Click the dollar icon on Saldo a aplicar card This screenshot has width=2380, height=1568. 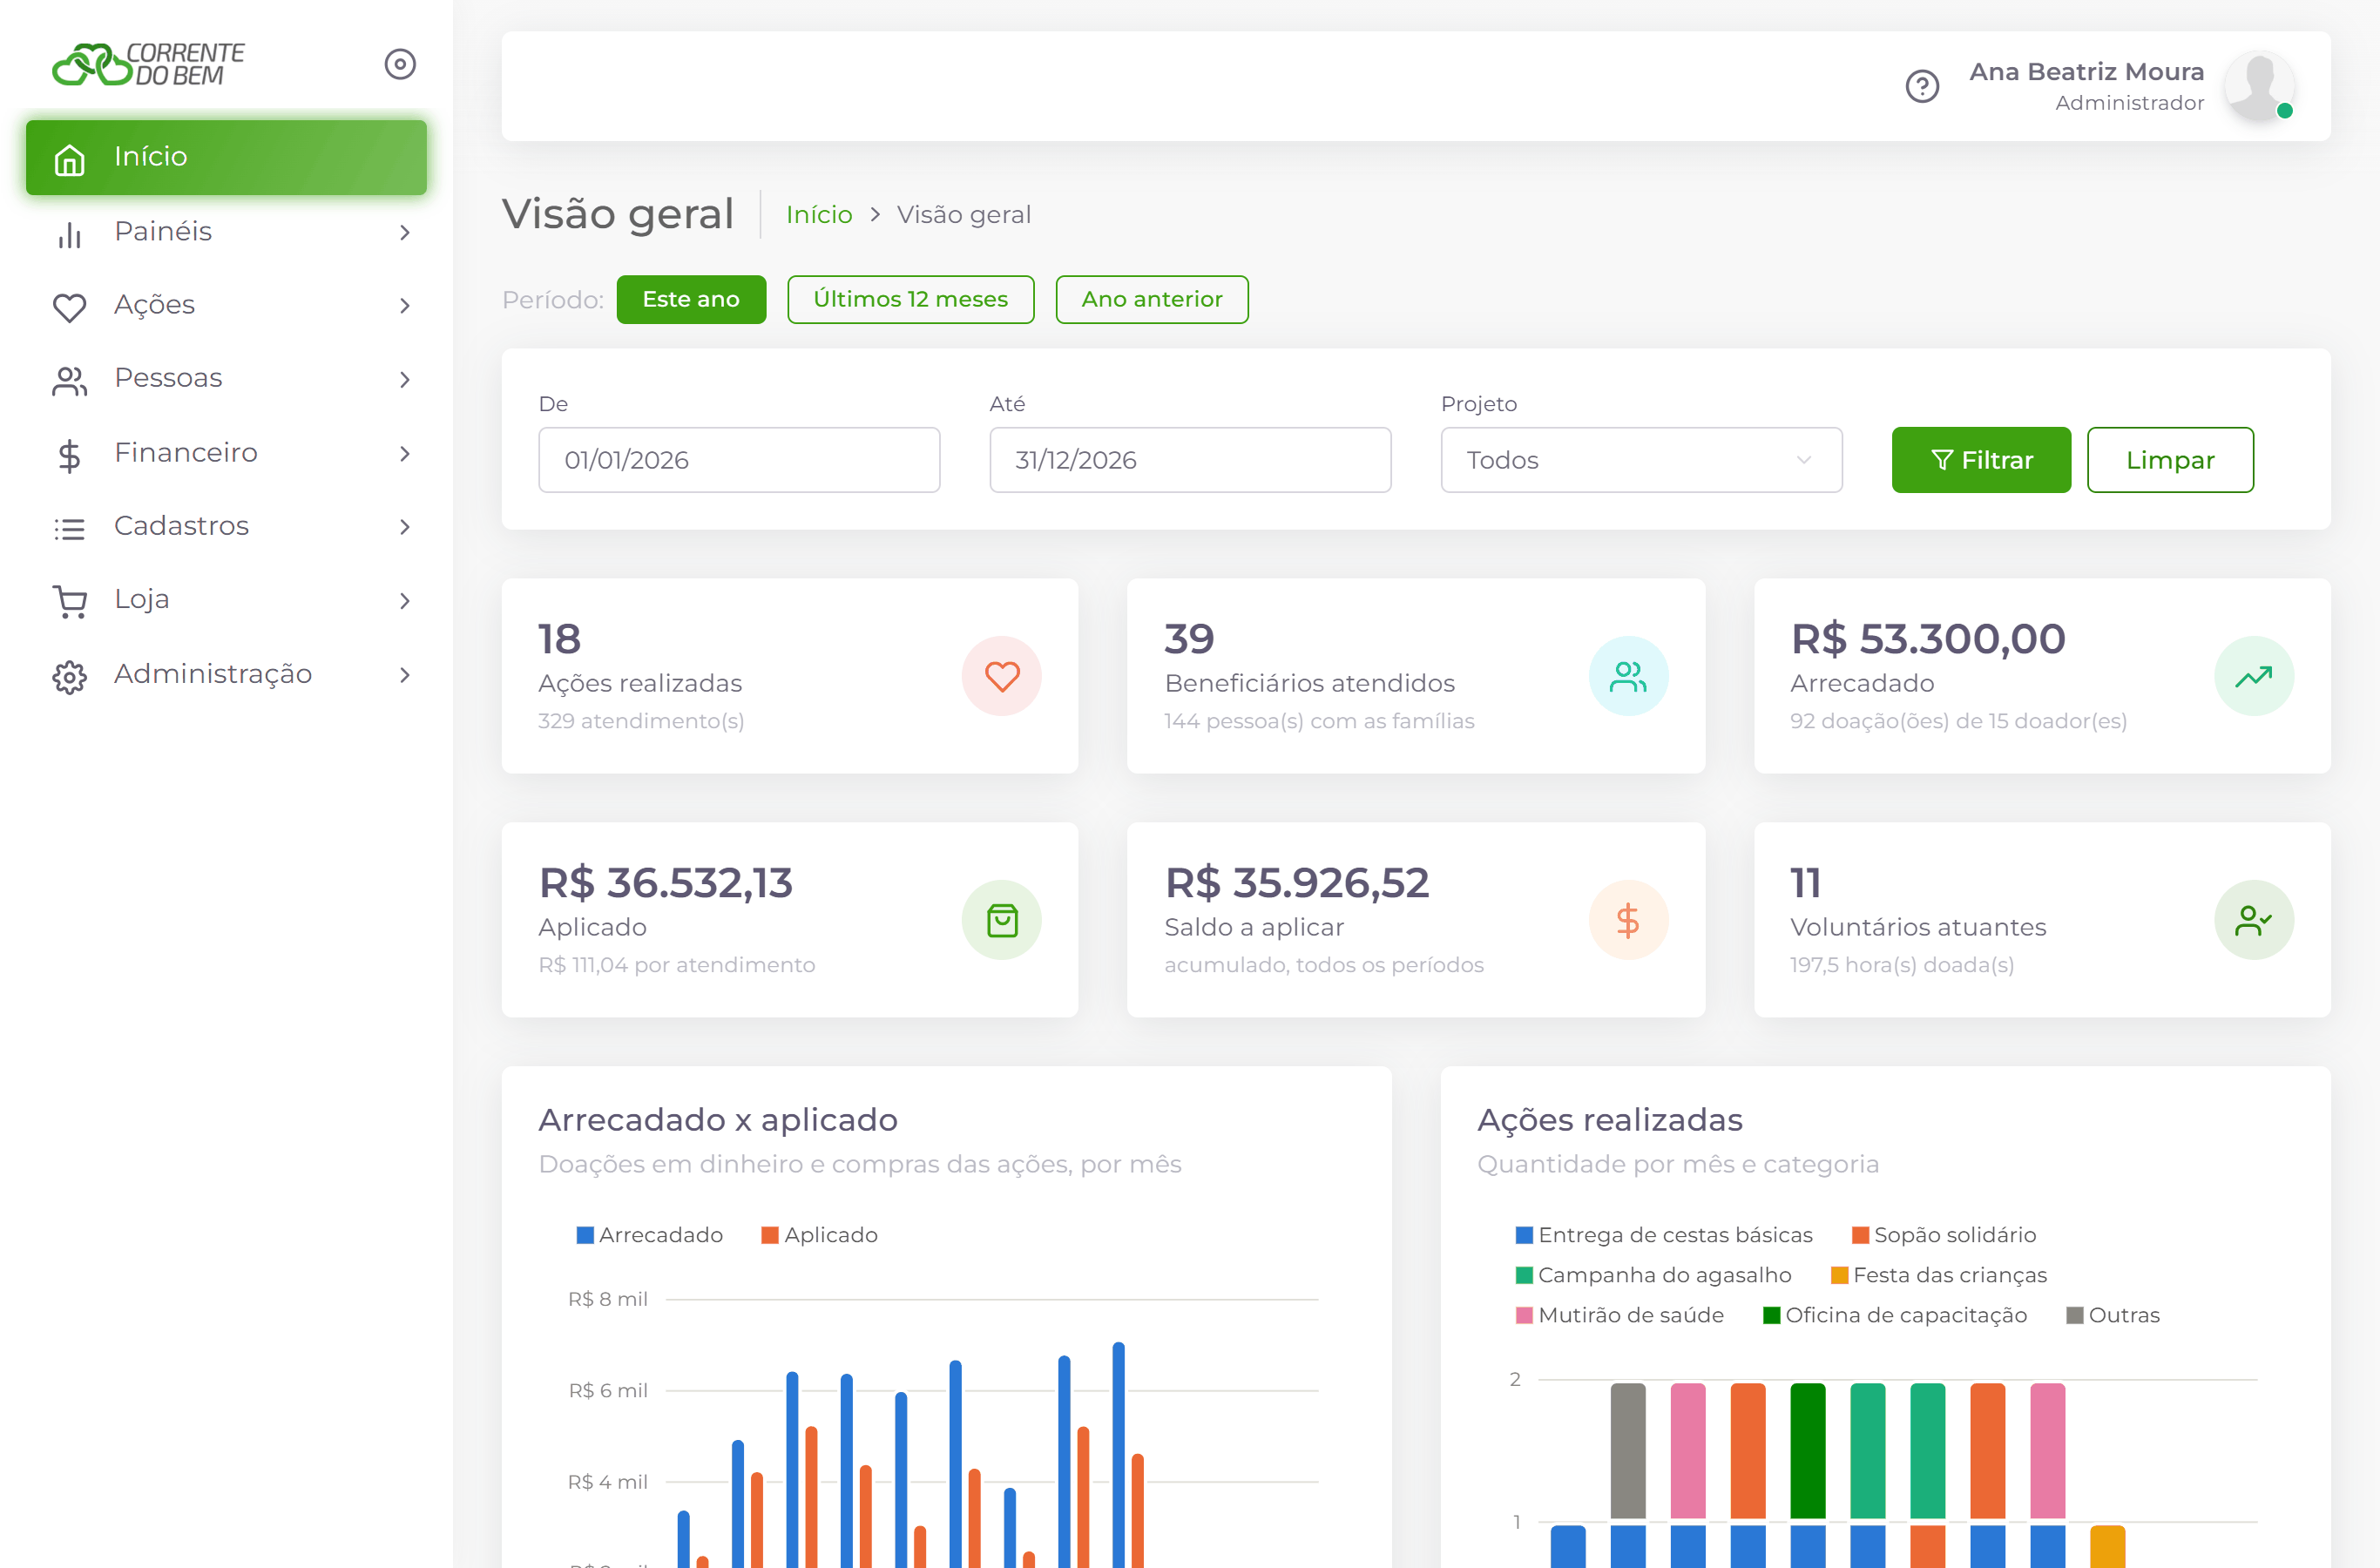click(1628, 920)
